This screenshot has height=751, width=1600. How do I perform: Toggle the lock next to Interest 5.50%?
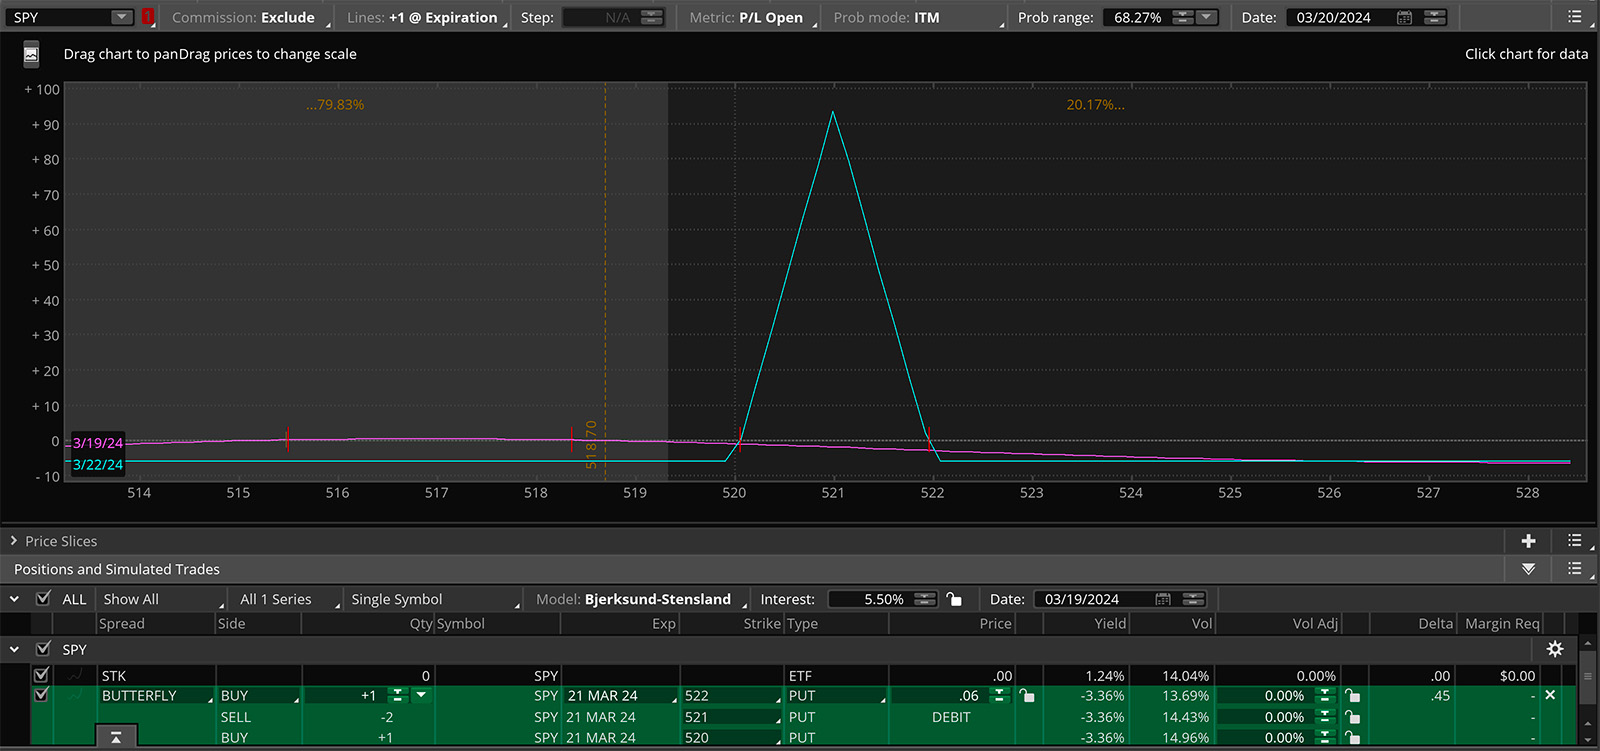tap(954, 599)
